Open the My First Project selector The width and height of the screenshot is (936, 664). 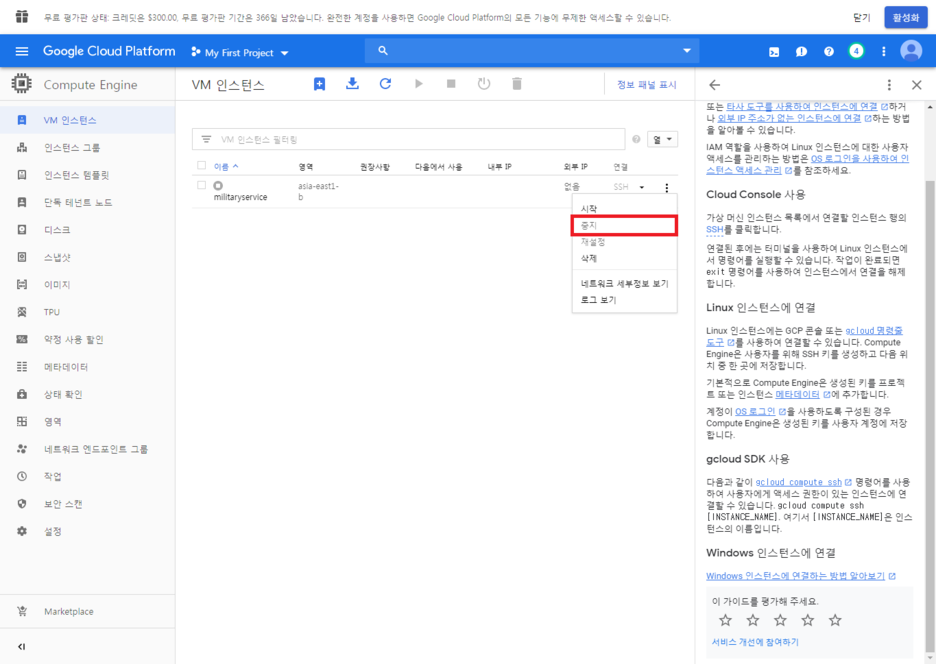pyautogui.click(x=240, y=53)
